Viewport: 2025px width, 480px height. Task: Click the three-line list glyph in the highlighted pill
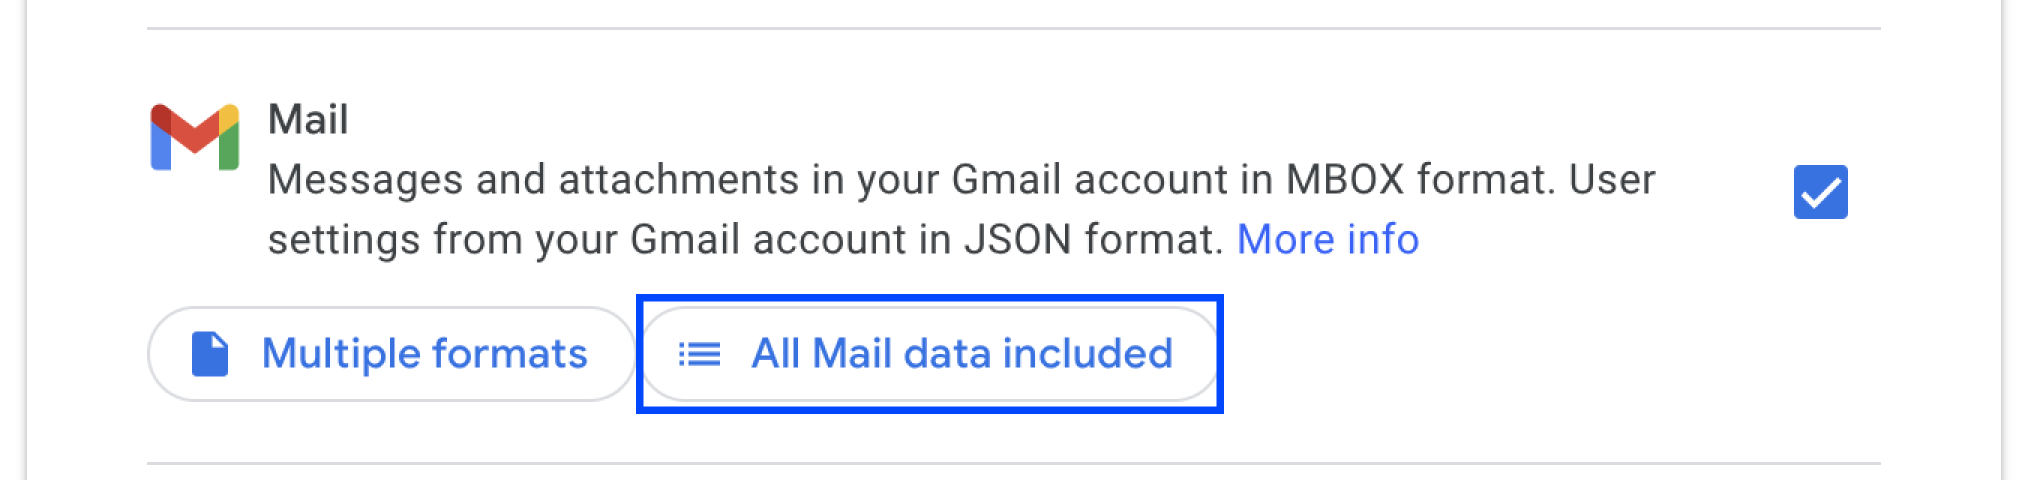[699, 354]
